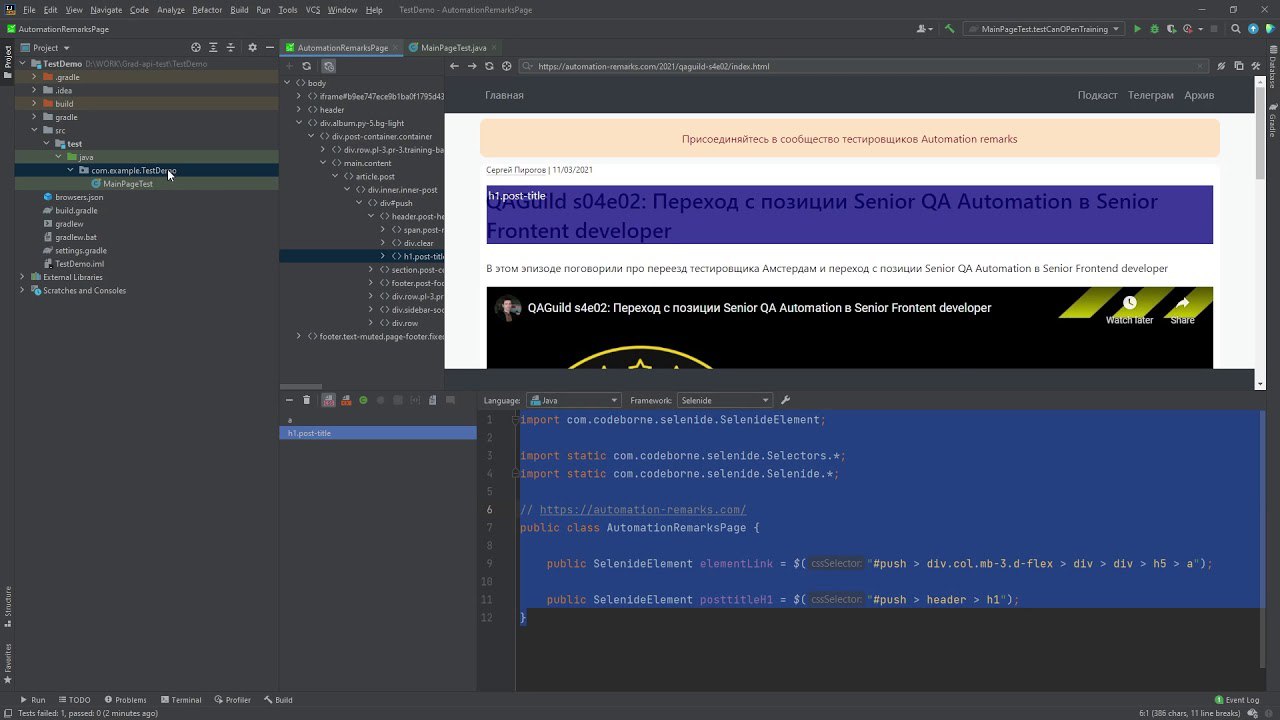Remove element with minus icon in elements list

[x=289, y=400]
